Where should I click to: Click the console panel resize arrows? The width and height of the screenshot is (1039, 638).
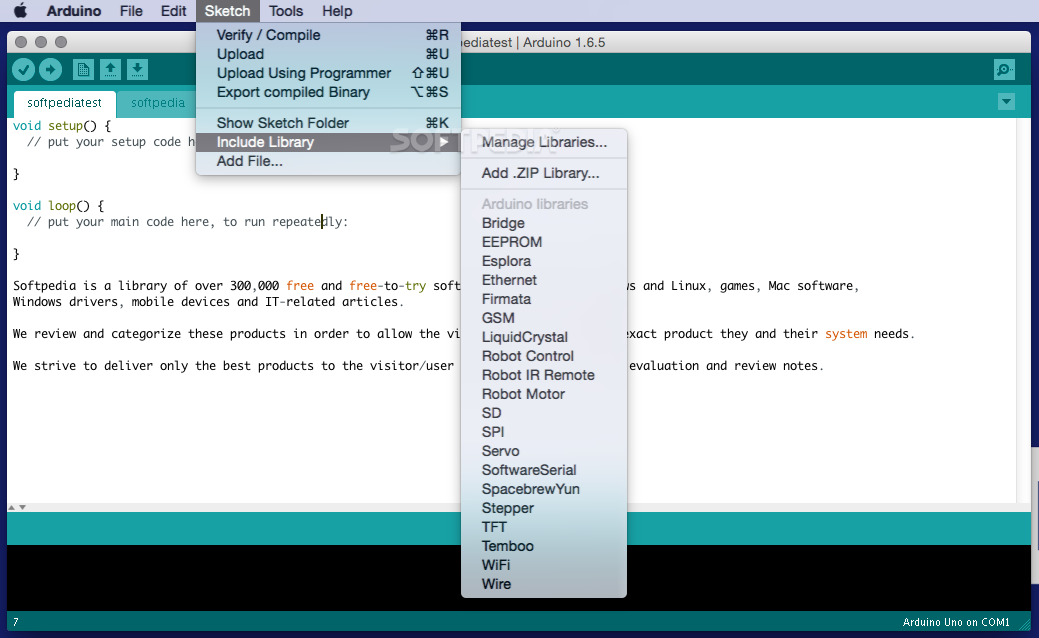17,507
